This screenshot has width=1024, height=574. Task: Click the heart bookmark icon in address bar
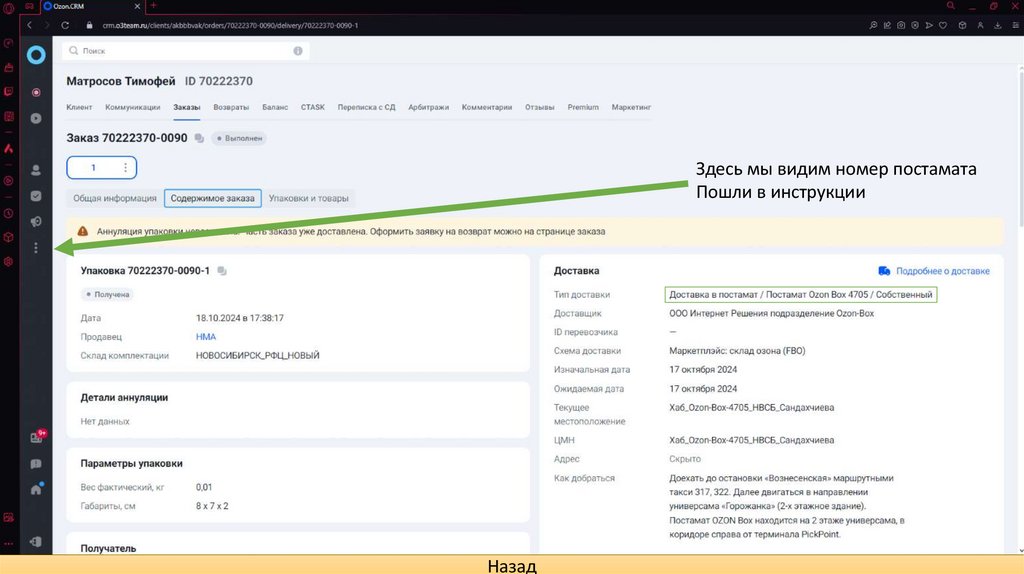tap(943, 25)
